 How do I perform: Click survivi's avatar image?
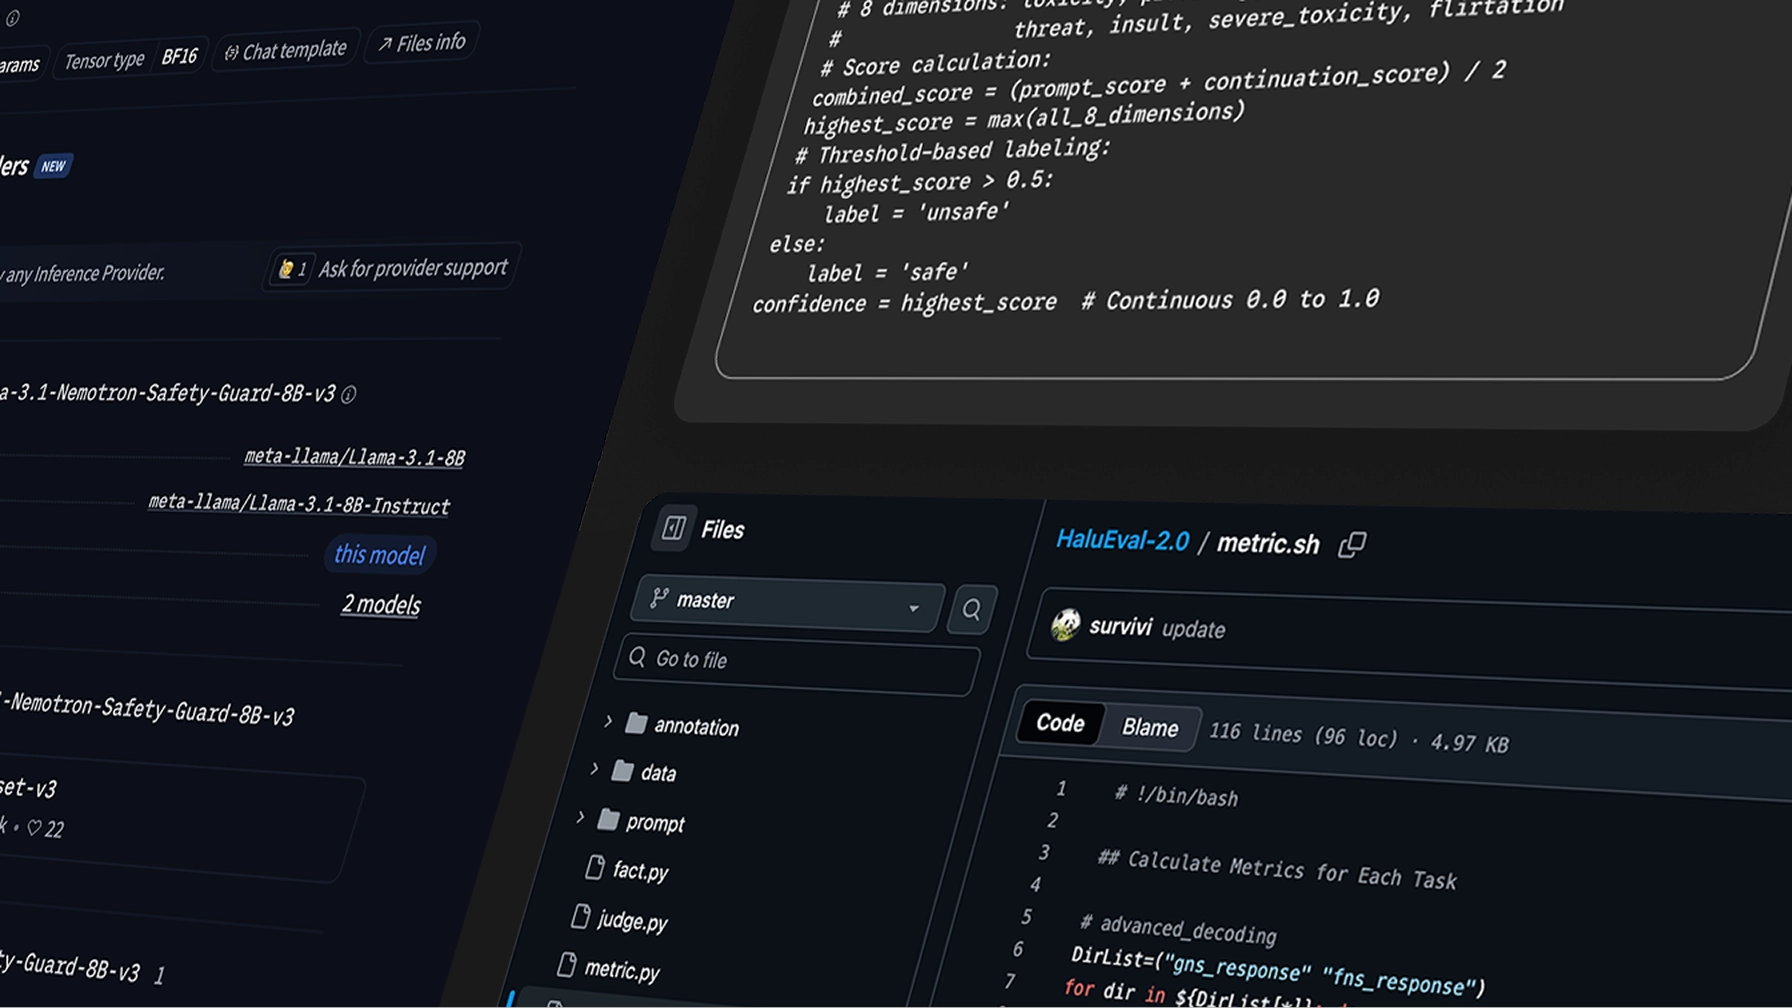(x=1066, y=625)
